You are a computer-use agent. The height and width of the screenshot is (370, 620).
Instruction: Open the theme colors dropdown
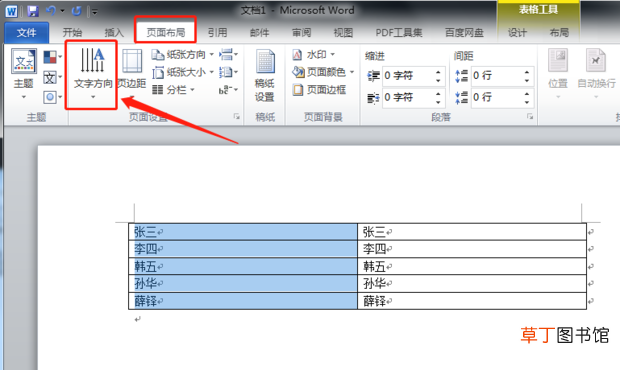point(53,57)
